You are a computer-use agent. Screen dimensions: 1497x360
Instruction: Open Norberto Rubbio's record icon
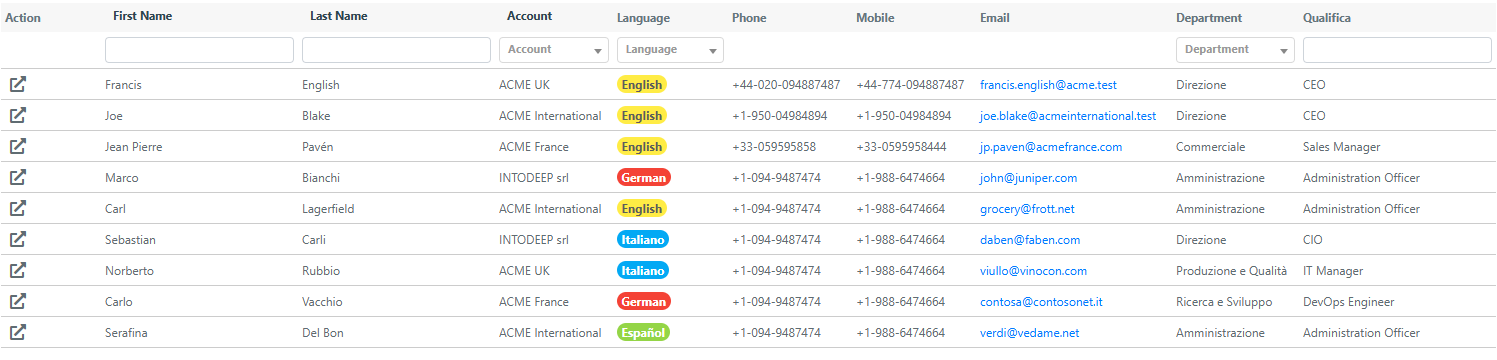point(18,271)
